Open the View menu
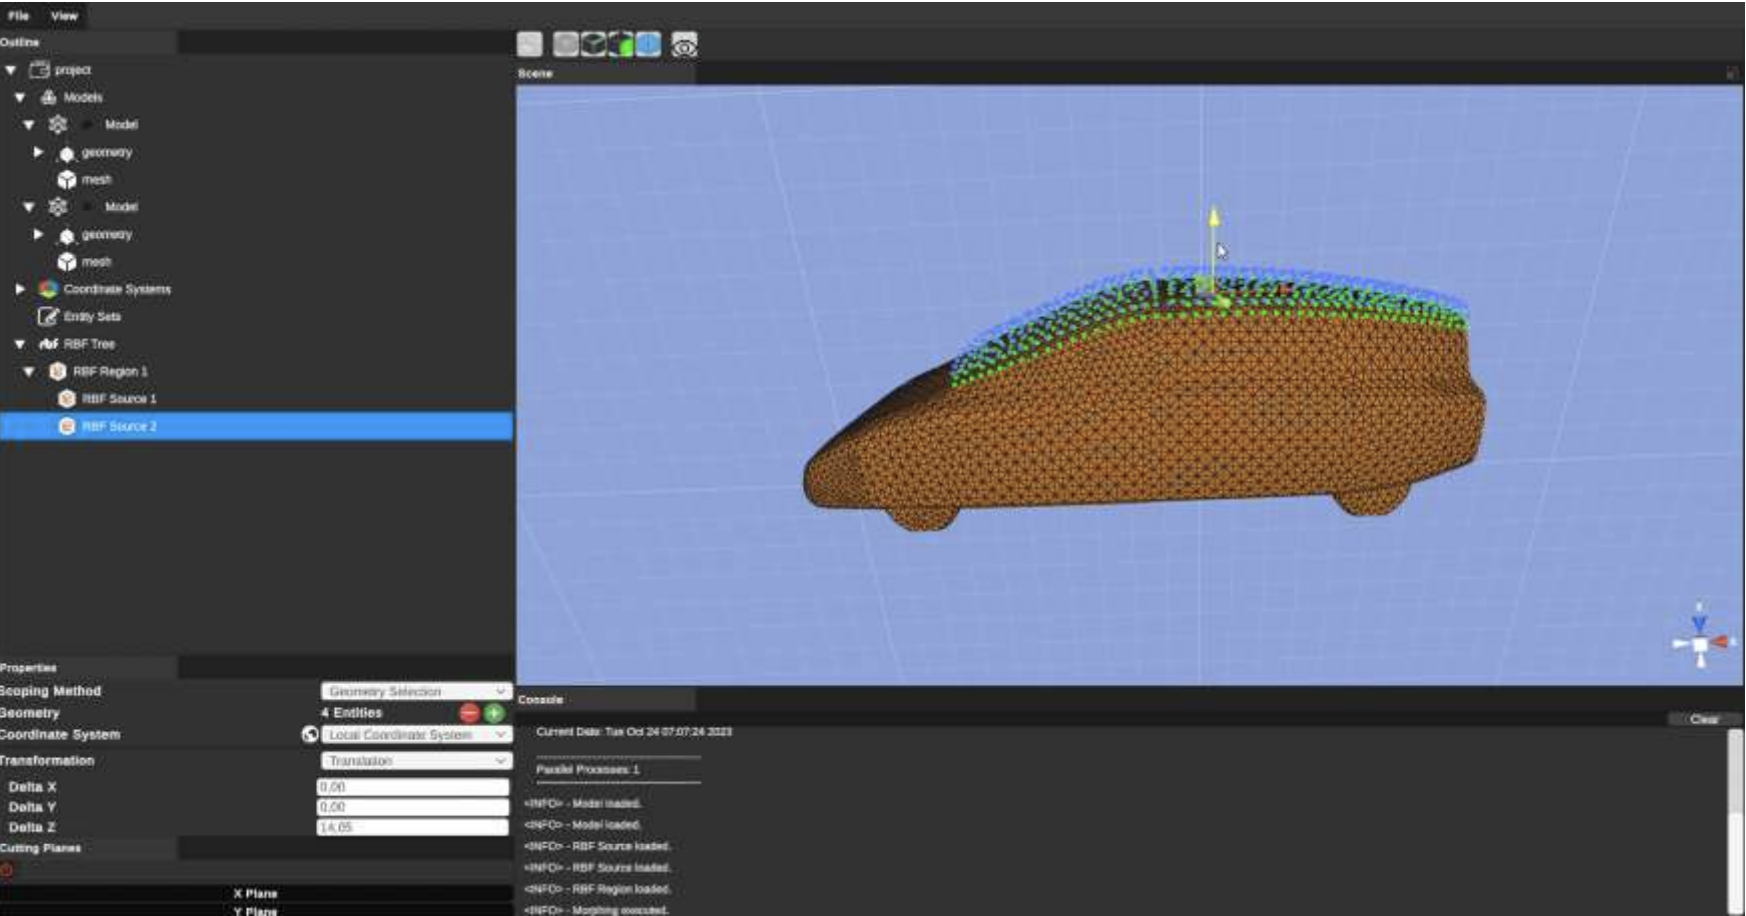This screenshot has width=1746, height=916. pyautogui.click(x=64, y=16)
